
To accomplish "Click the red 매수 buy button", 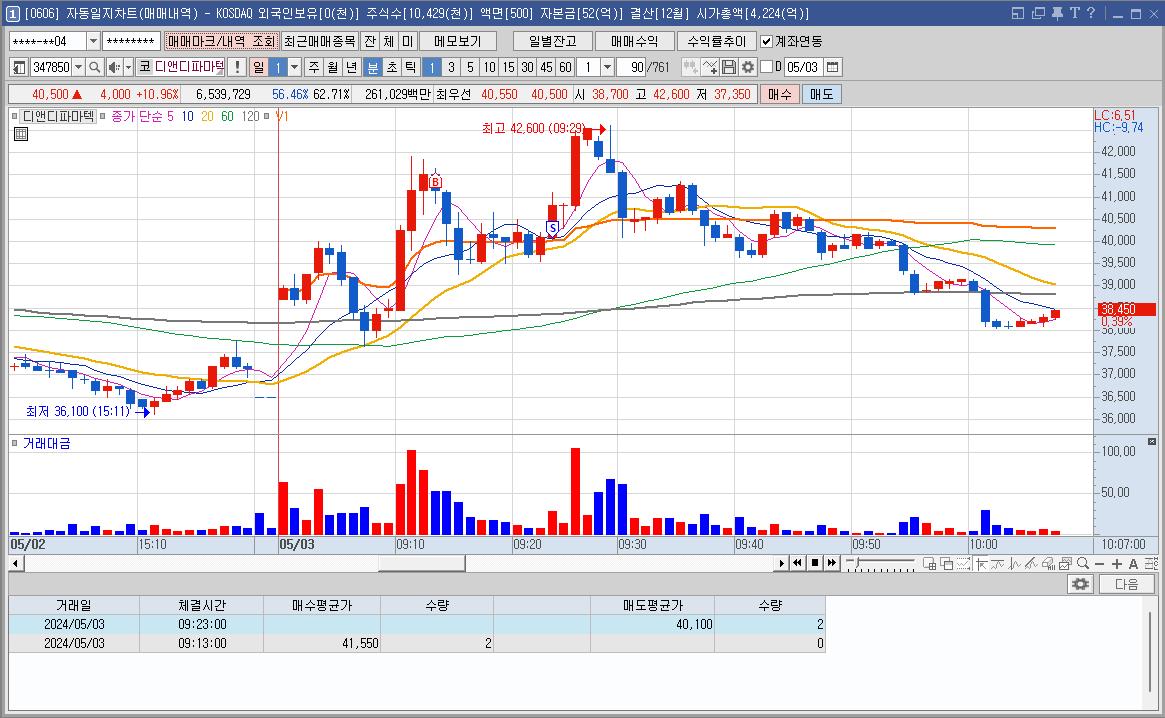I will 779,94.
